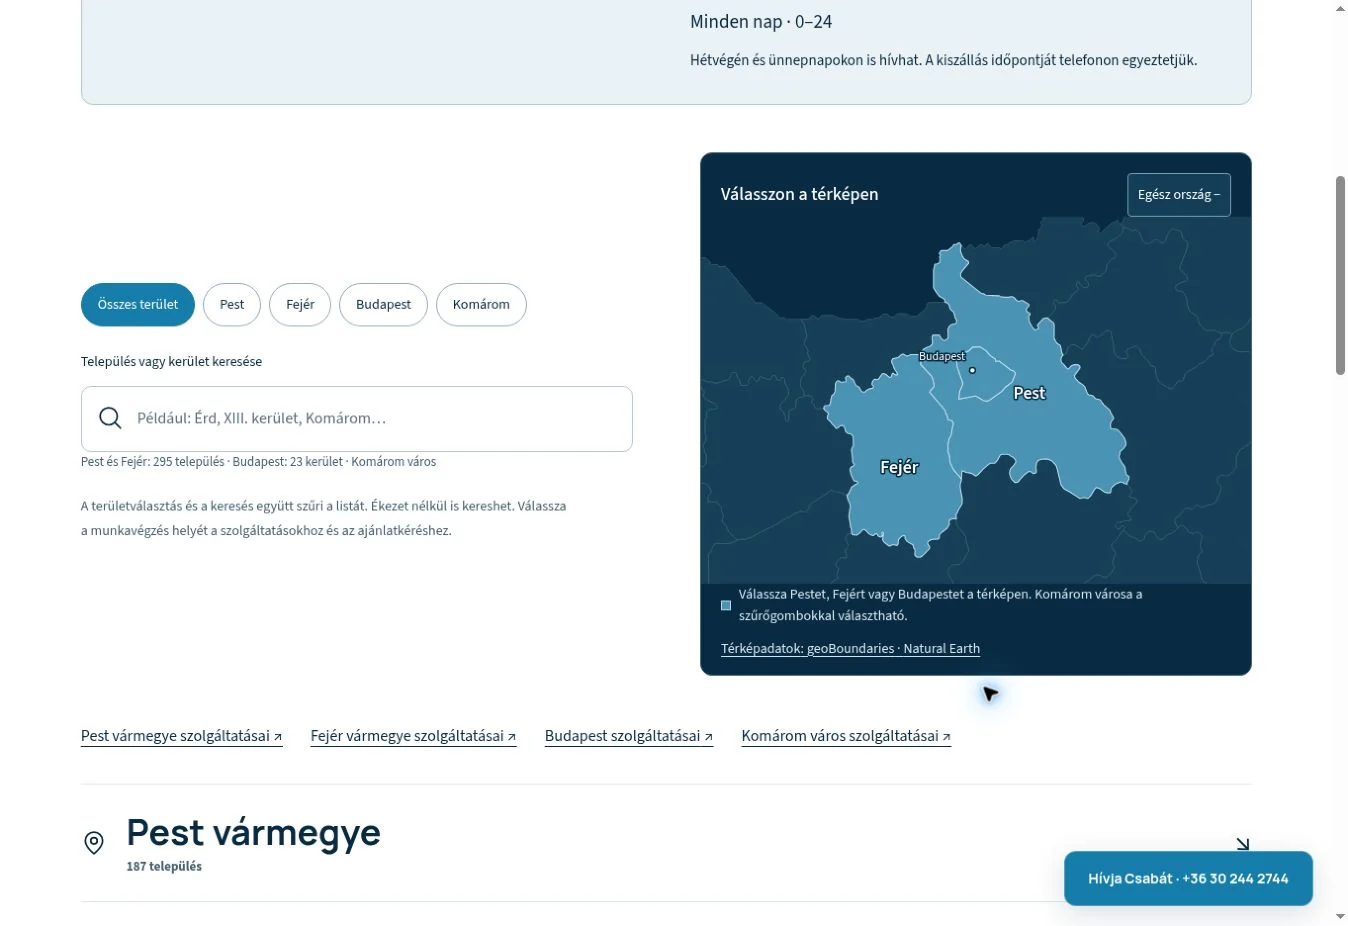Select the Összes terület filter chip
1348x926 pixels.
click(x=138, y=305)
